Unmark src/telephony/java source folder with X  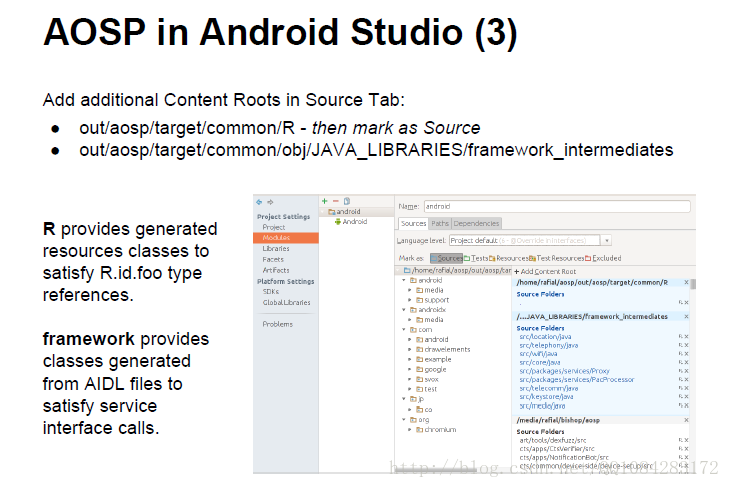tap(687, 346)
